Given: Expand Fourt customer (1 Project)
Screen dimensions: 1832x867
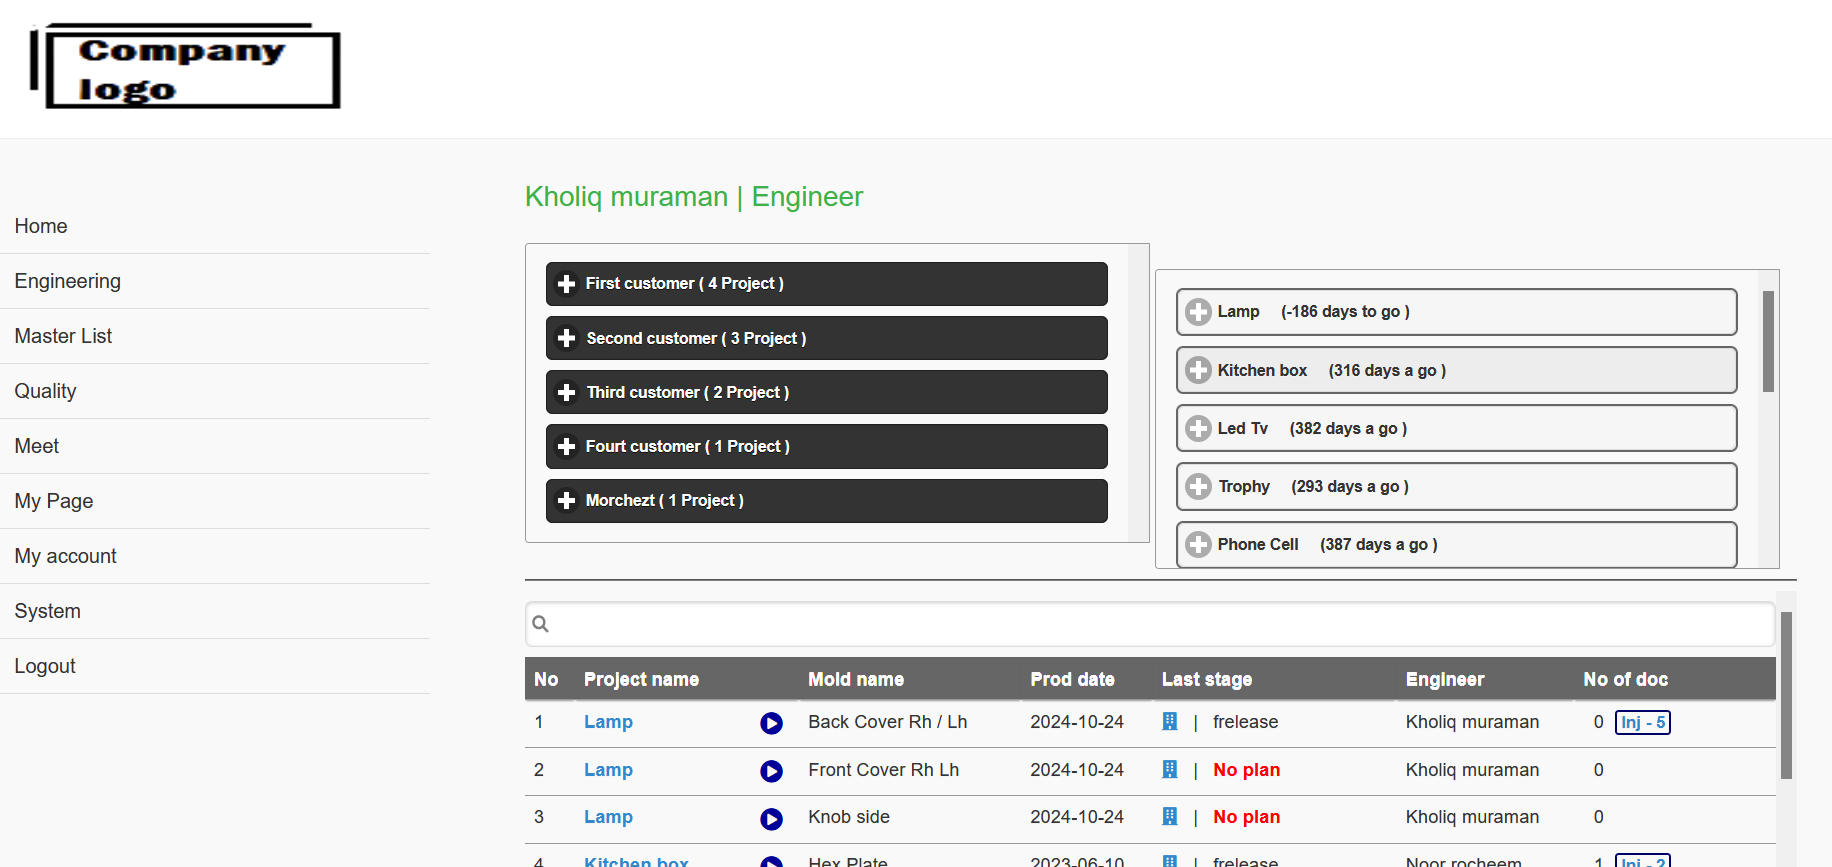Looking at the screenshot, I should (826, 446).
